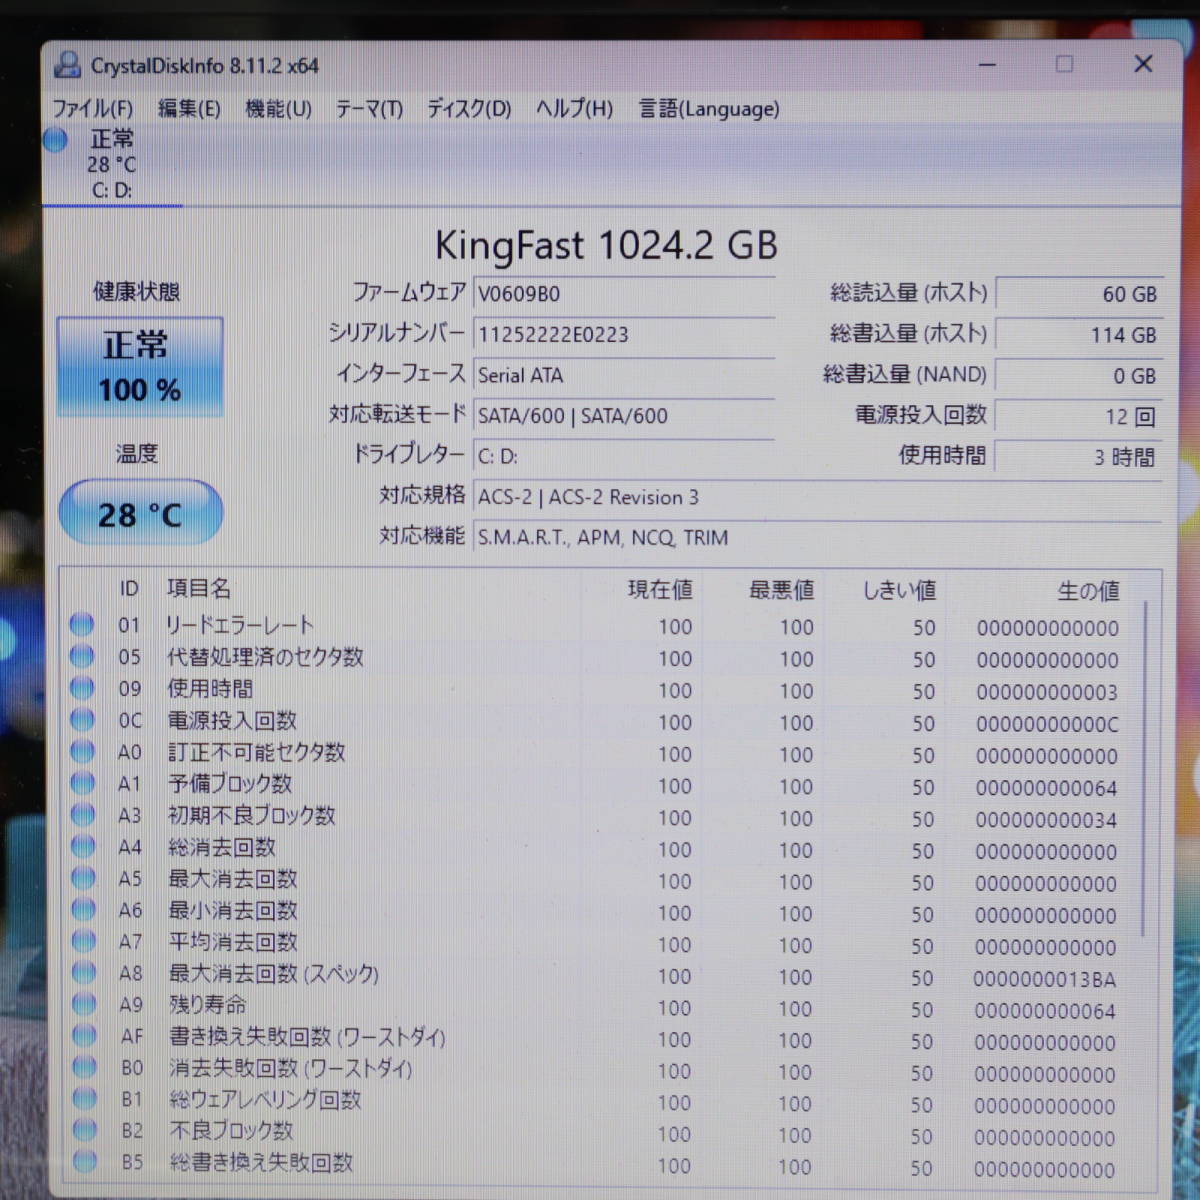Viewport: 1200px width, 1200px height.
Task: Maximize the CrystalDiskInfo window
Action: pyautogui.click(x=1064, y=64)
